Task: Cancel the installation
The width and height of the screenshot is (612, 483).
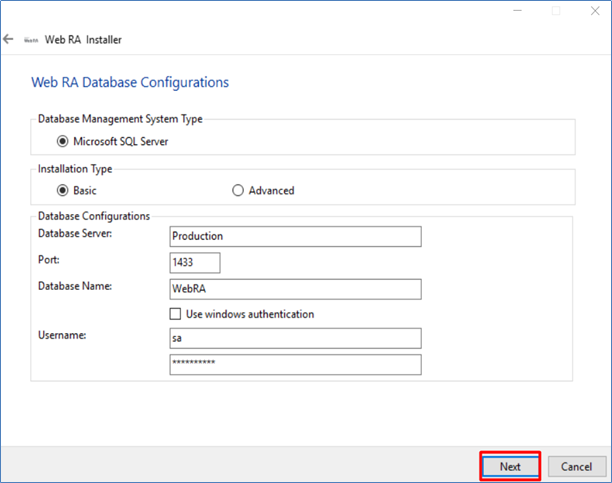Action: 576,466
